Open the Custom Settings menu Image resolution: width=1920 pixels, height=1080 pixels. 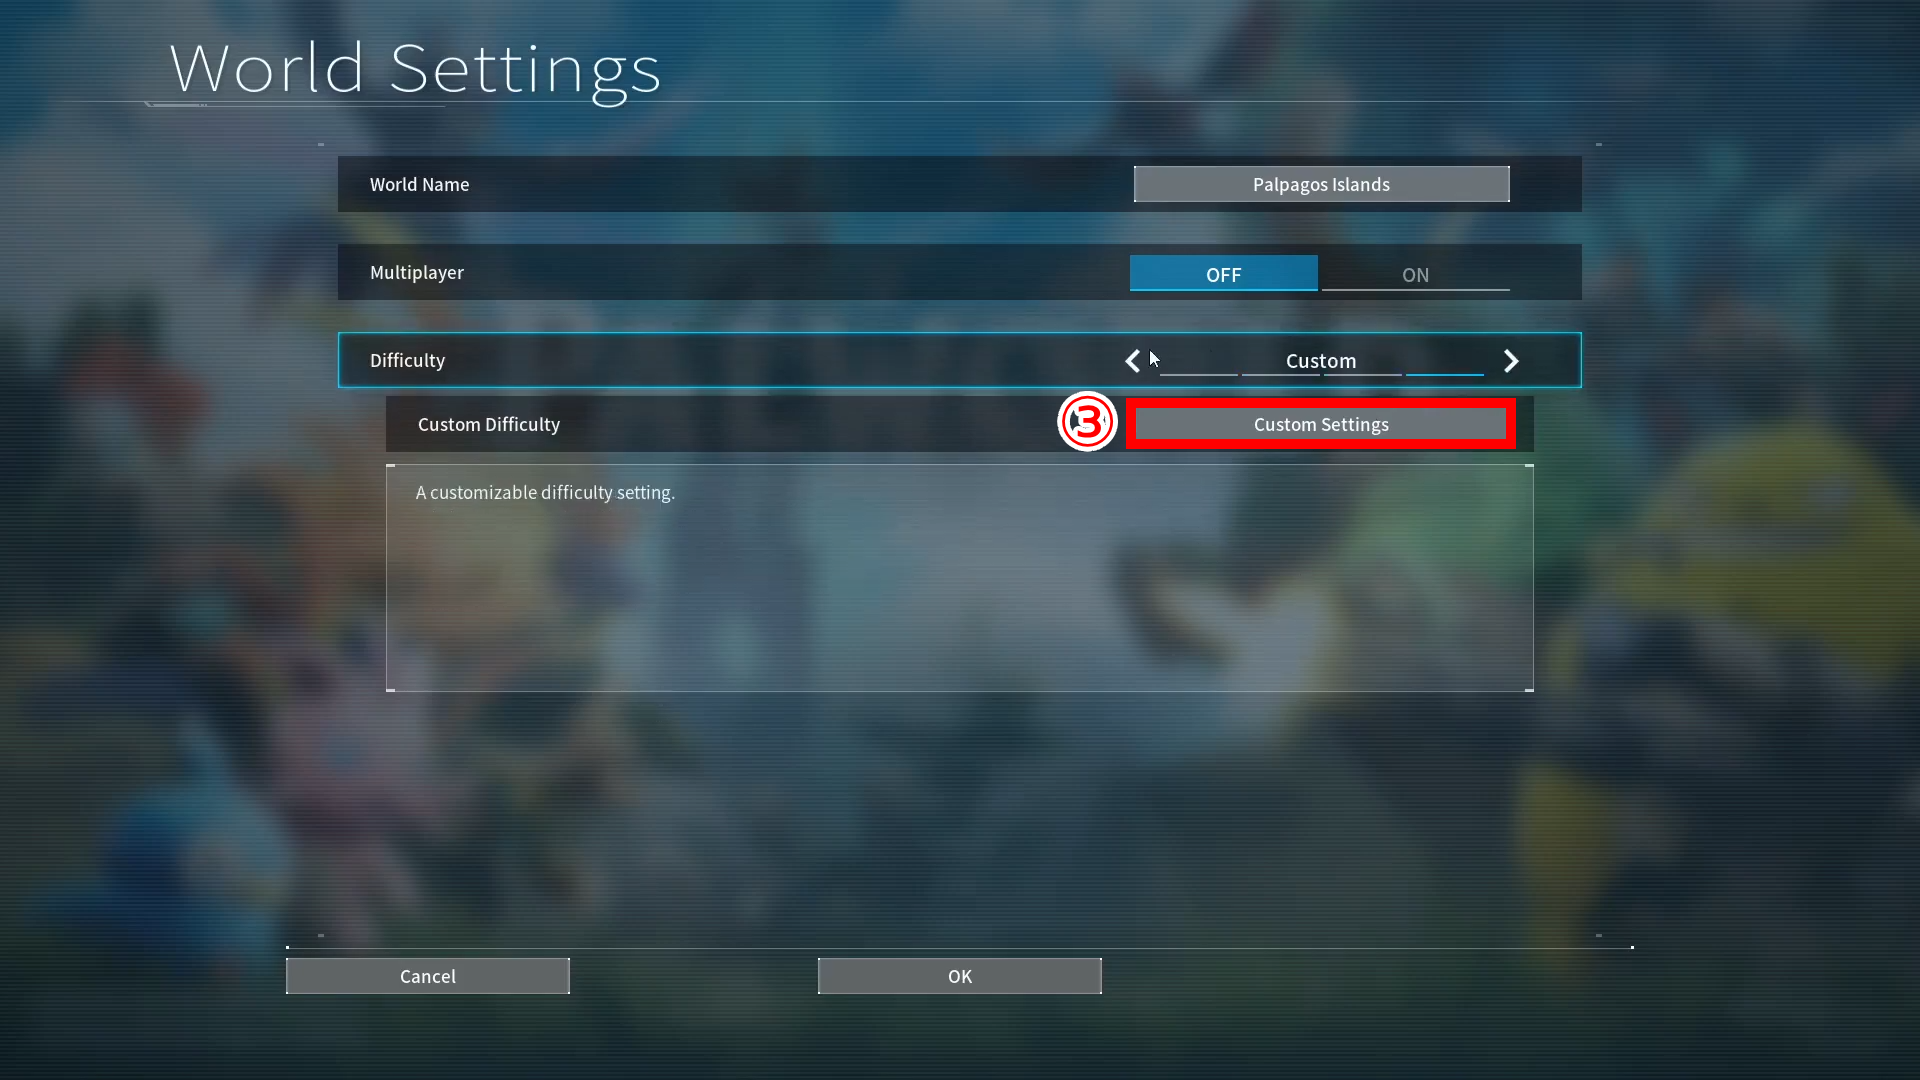[1320, 424]
